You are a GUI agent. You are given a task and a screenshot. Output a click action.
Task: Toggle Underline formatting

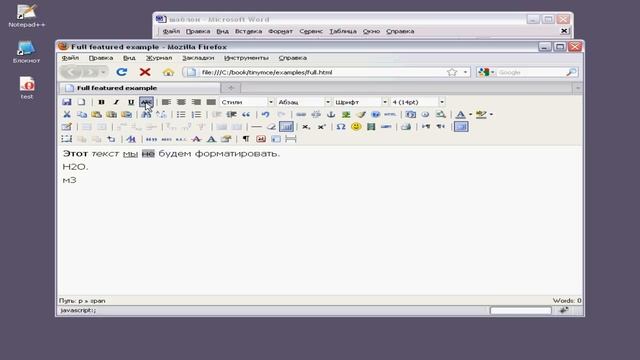point(131,102)
